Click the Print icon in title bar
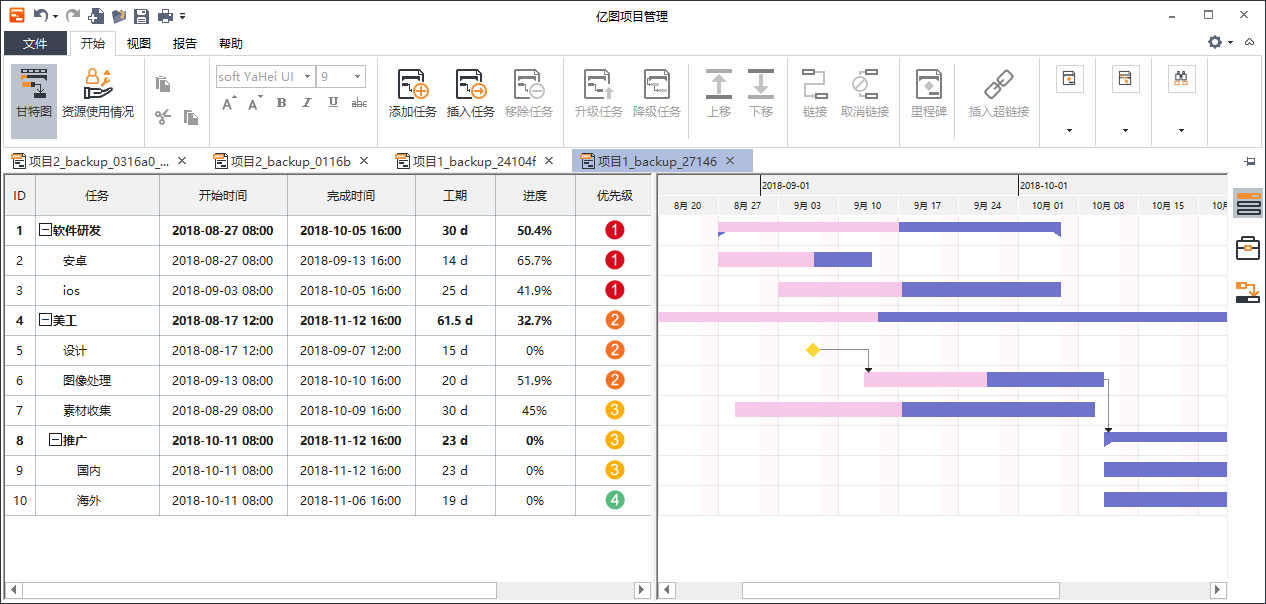 click(x=165, y=16)
